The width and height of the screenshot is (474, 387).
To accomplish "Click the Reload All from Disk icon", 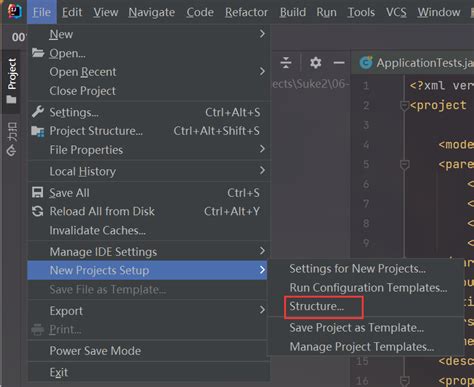I will 38,211.
